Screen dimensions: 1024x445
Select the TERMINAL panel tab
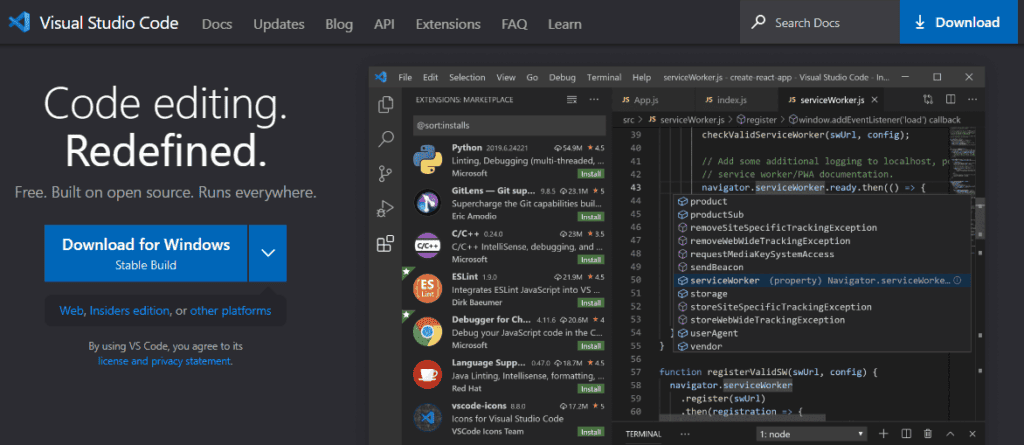(x=643, y=434)
